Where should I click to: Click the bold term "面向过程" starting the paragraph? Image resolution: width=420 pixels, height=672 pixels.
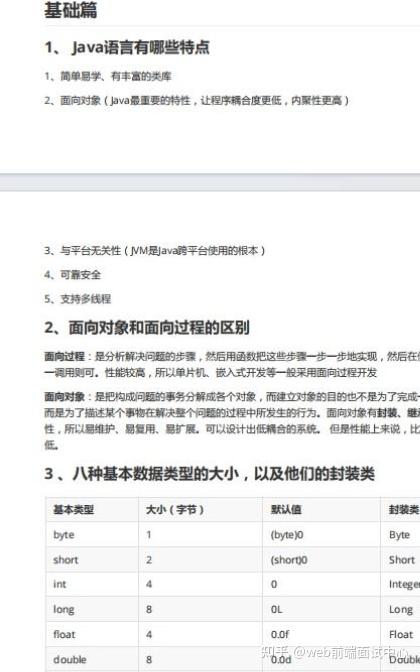pyautogui.click(x=65, y=356)
